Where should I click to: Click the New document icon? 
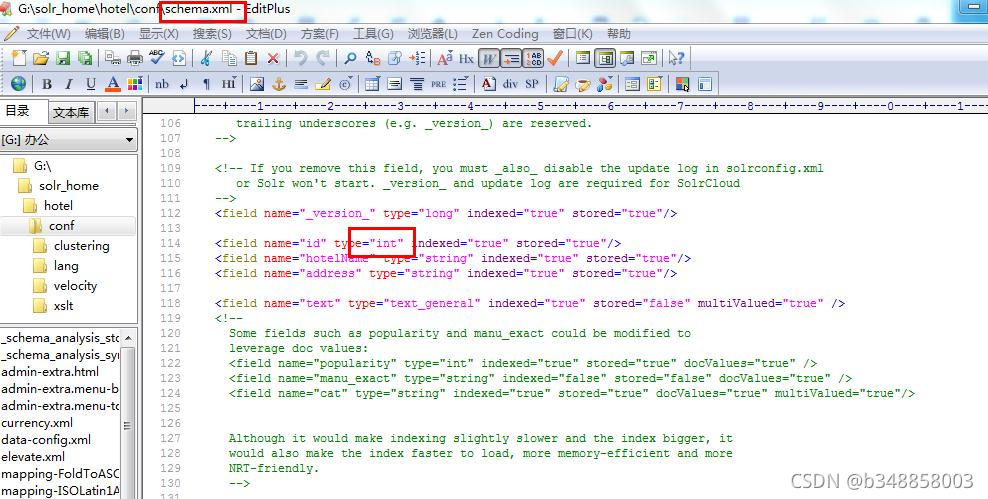[20, 58]
